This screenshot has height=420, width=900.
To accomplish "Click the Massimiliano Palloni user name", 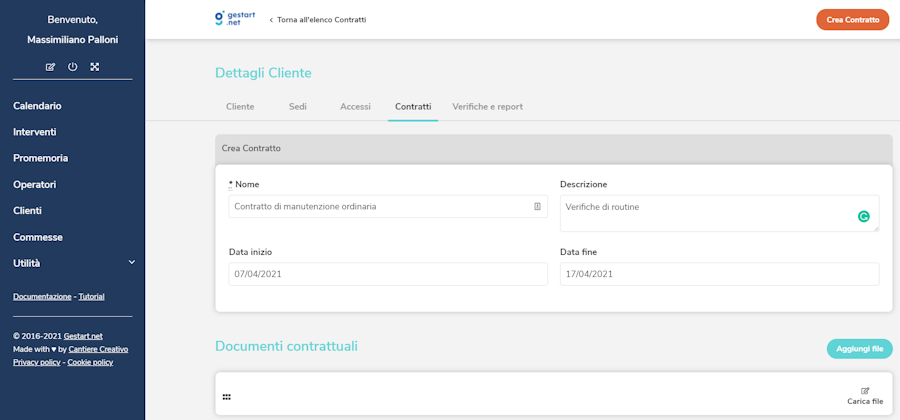I will point(72,40).
